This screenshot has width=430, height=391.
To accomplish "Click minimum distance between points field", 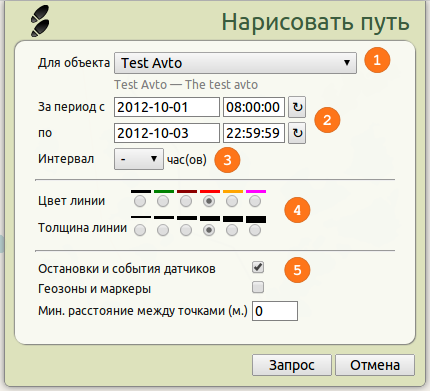I will point(275,311).
